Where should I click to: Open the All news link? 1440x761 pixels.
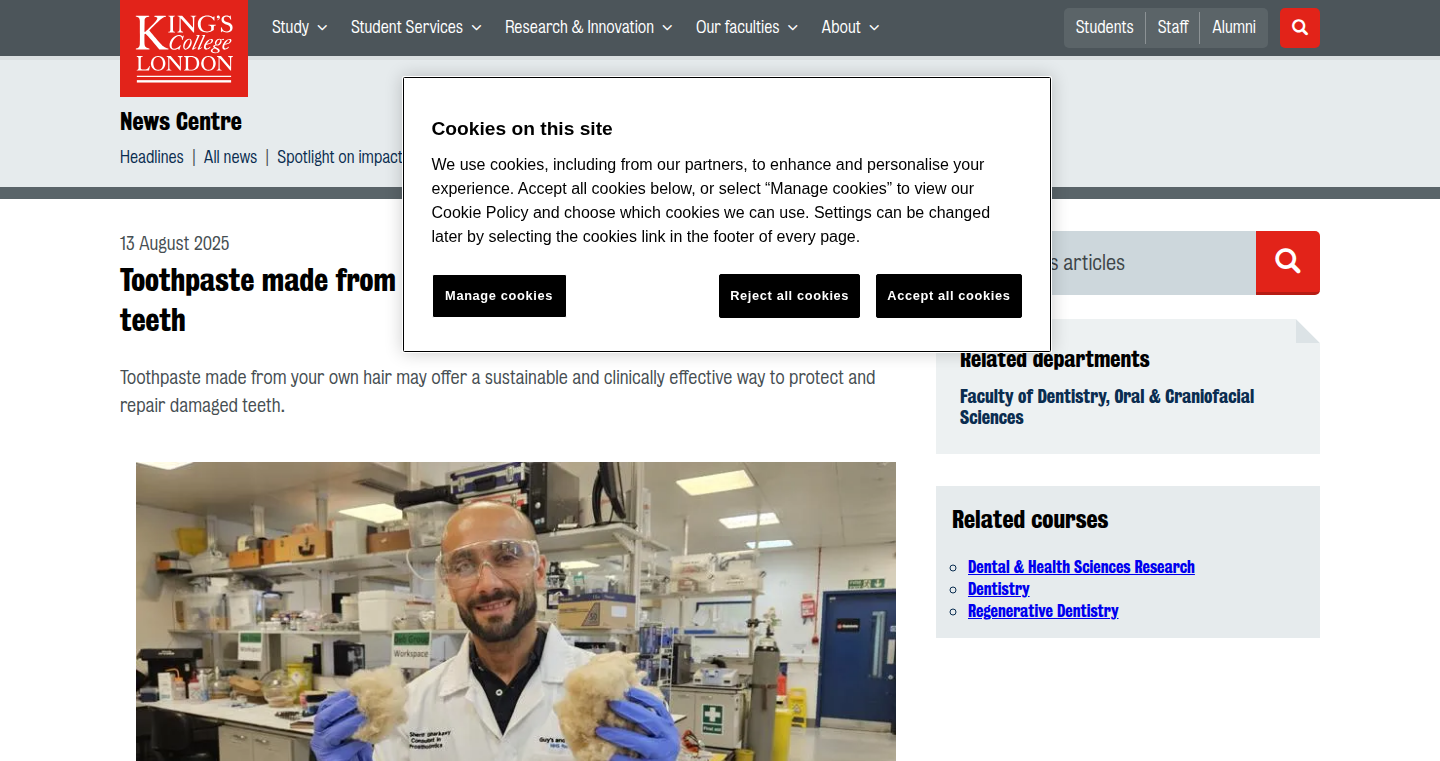tap(230, 157)
